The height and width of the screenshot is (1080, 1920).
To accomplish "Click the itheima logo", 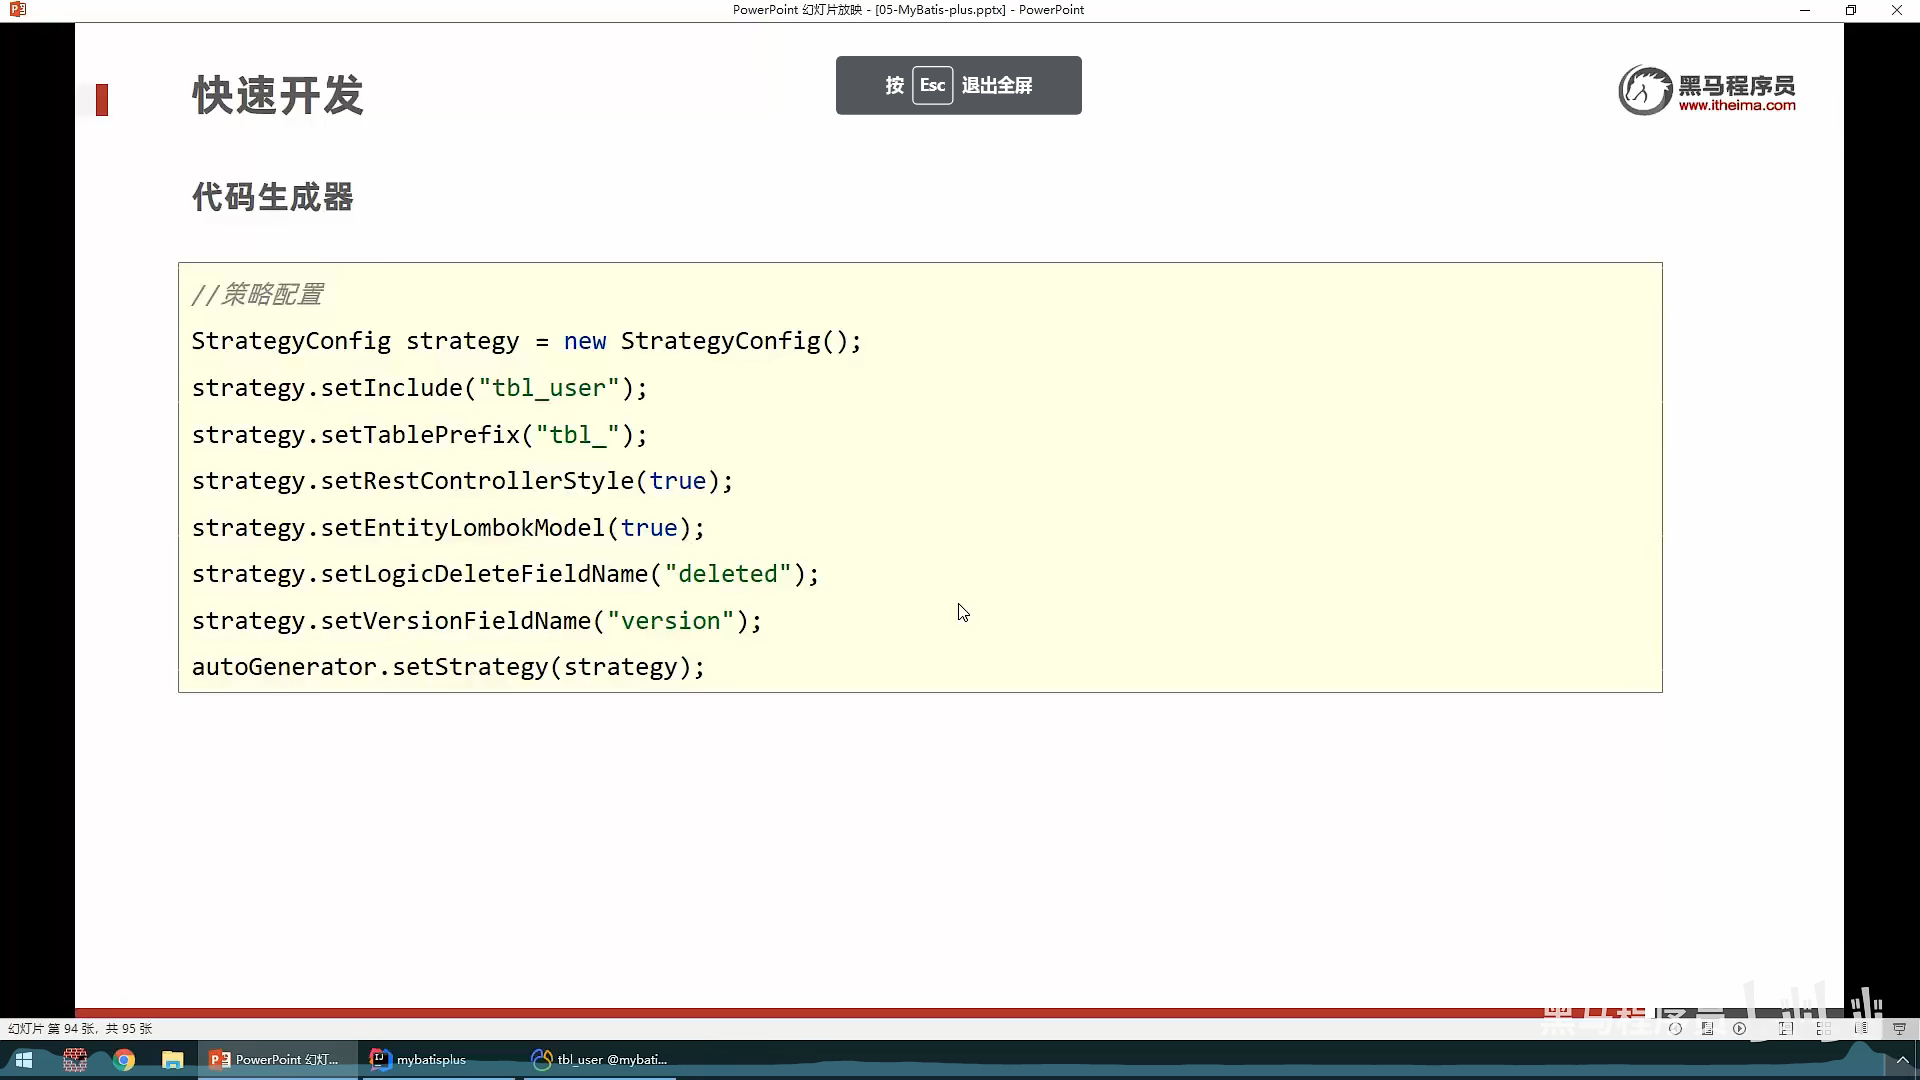I will (x=1707, y=91).
